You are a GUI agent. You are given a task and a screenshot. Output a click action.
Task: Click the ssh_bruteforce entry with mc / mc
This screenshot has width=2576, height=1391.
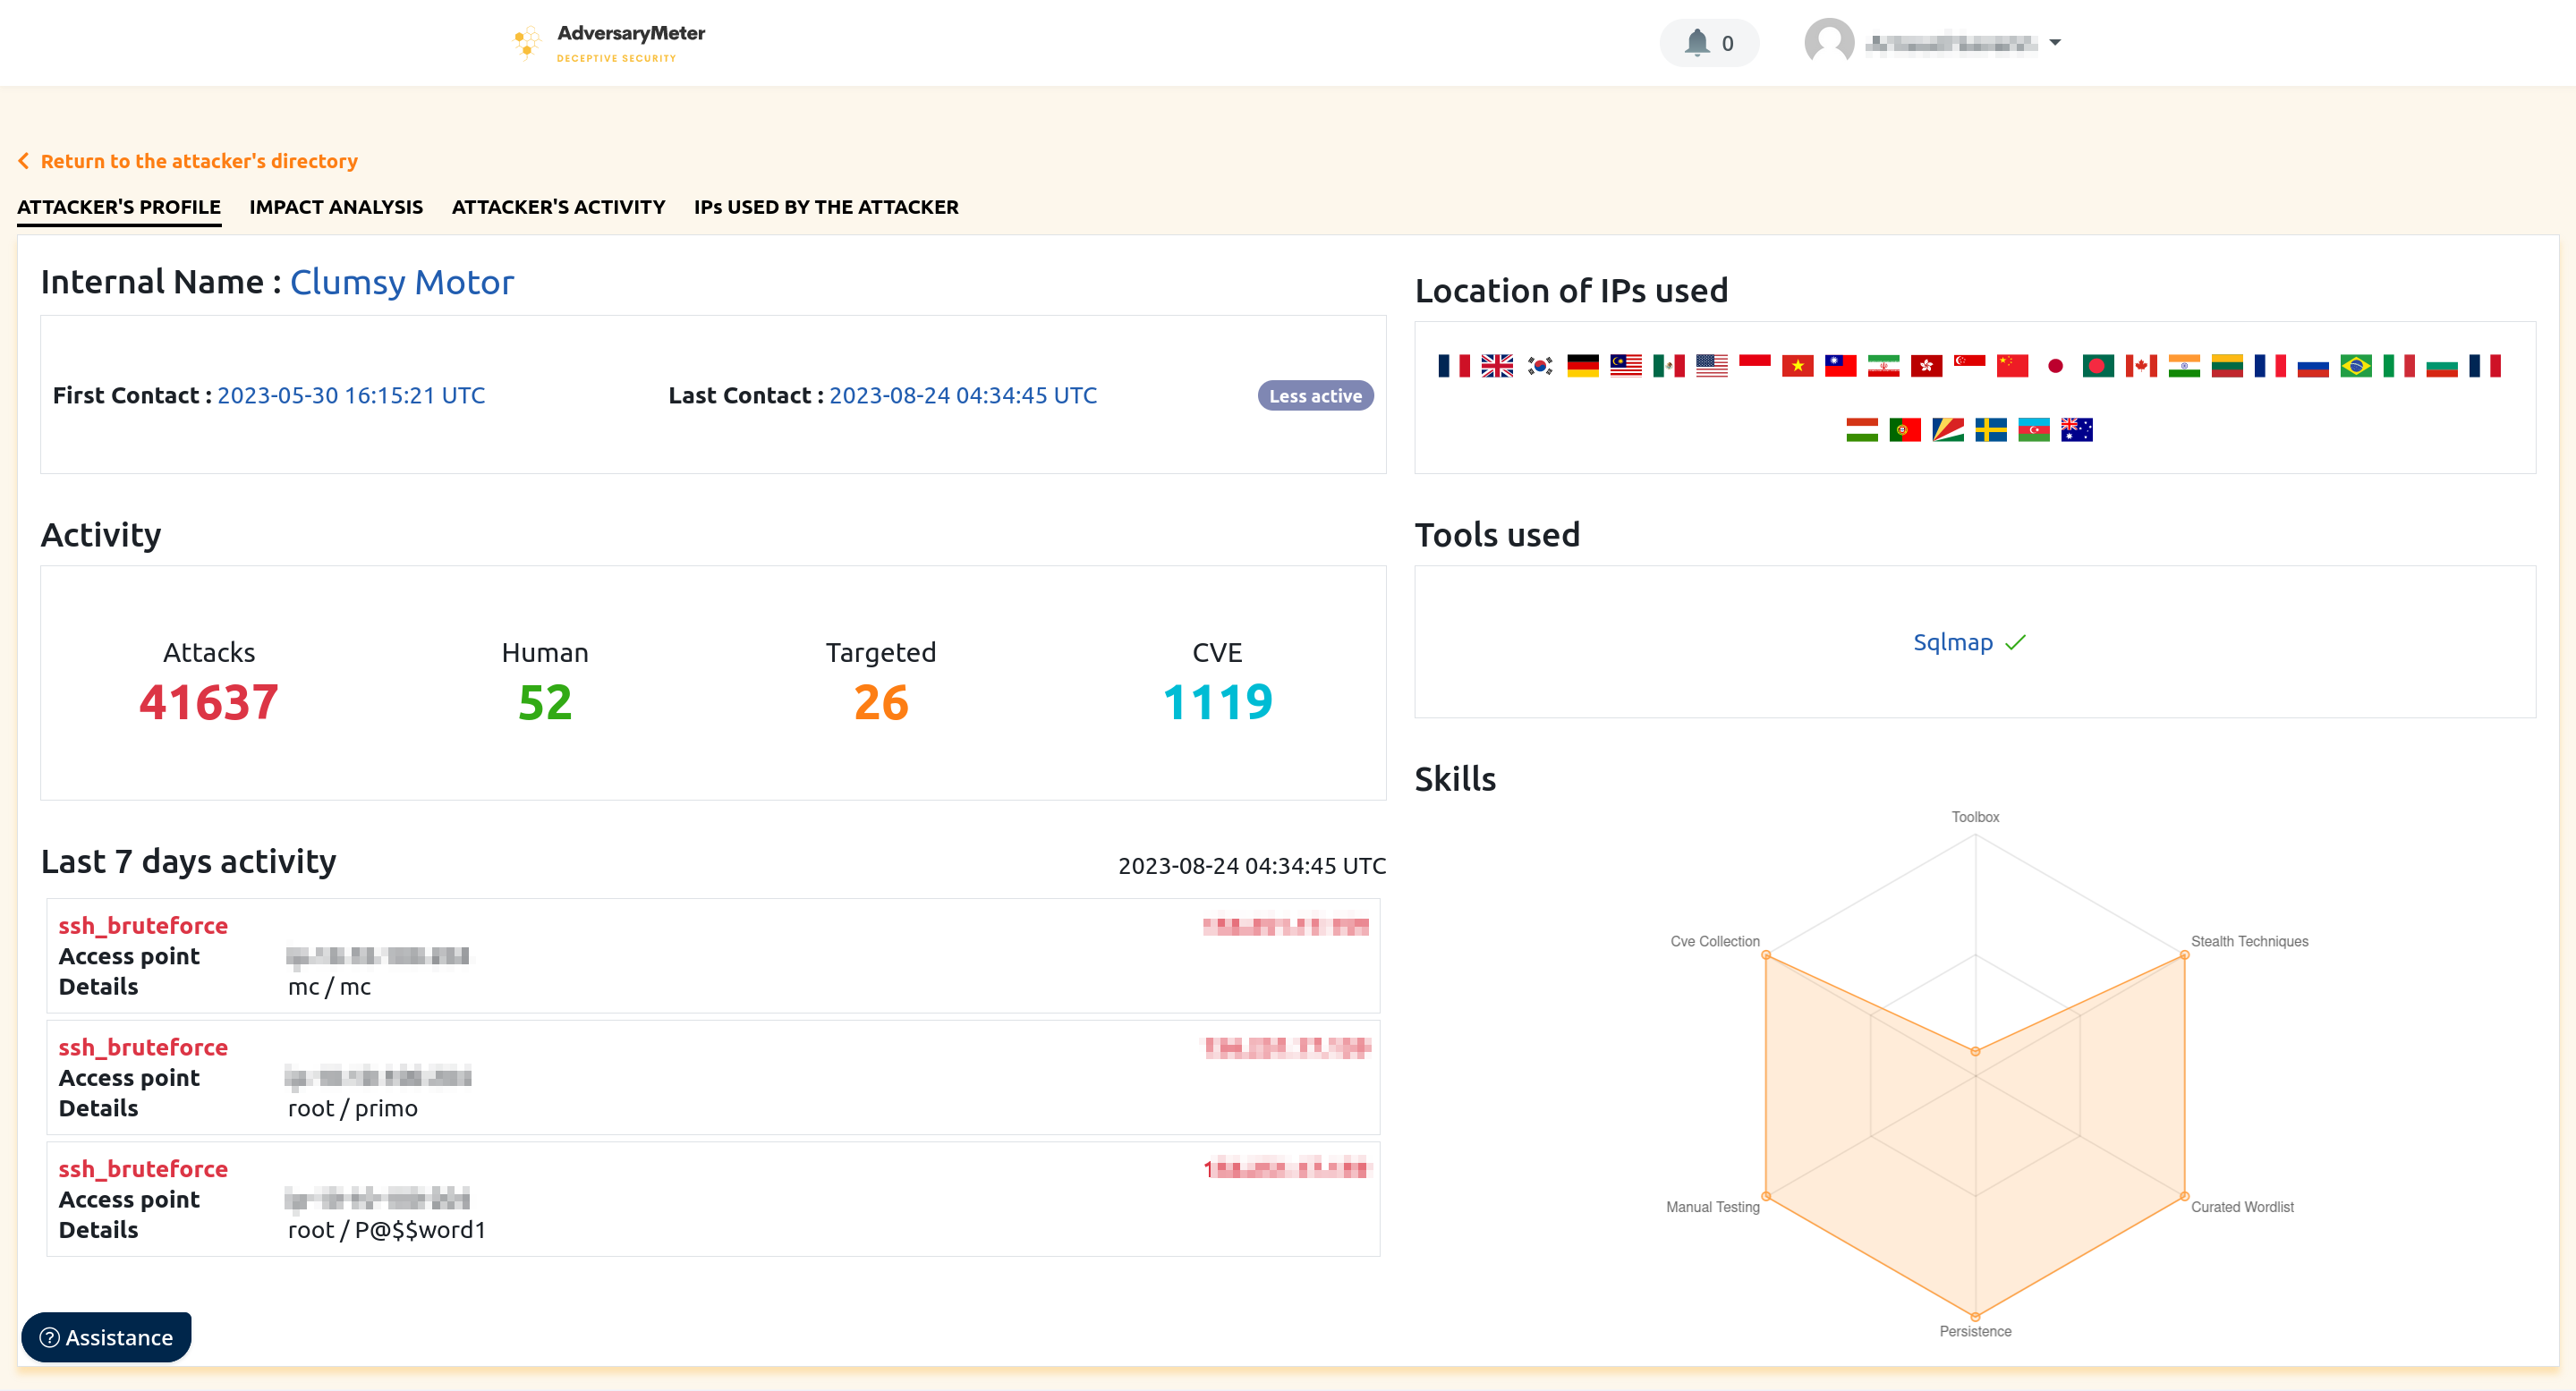pyautogui.click(x=713, y=956)
